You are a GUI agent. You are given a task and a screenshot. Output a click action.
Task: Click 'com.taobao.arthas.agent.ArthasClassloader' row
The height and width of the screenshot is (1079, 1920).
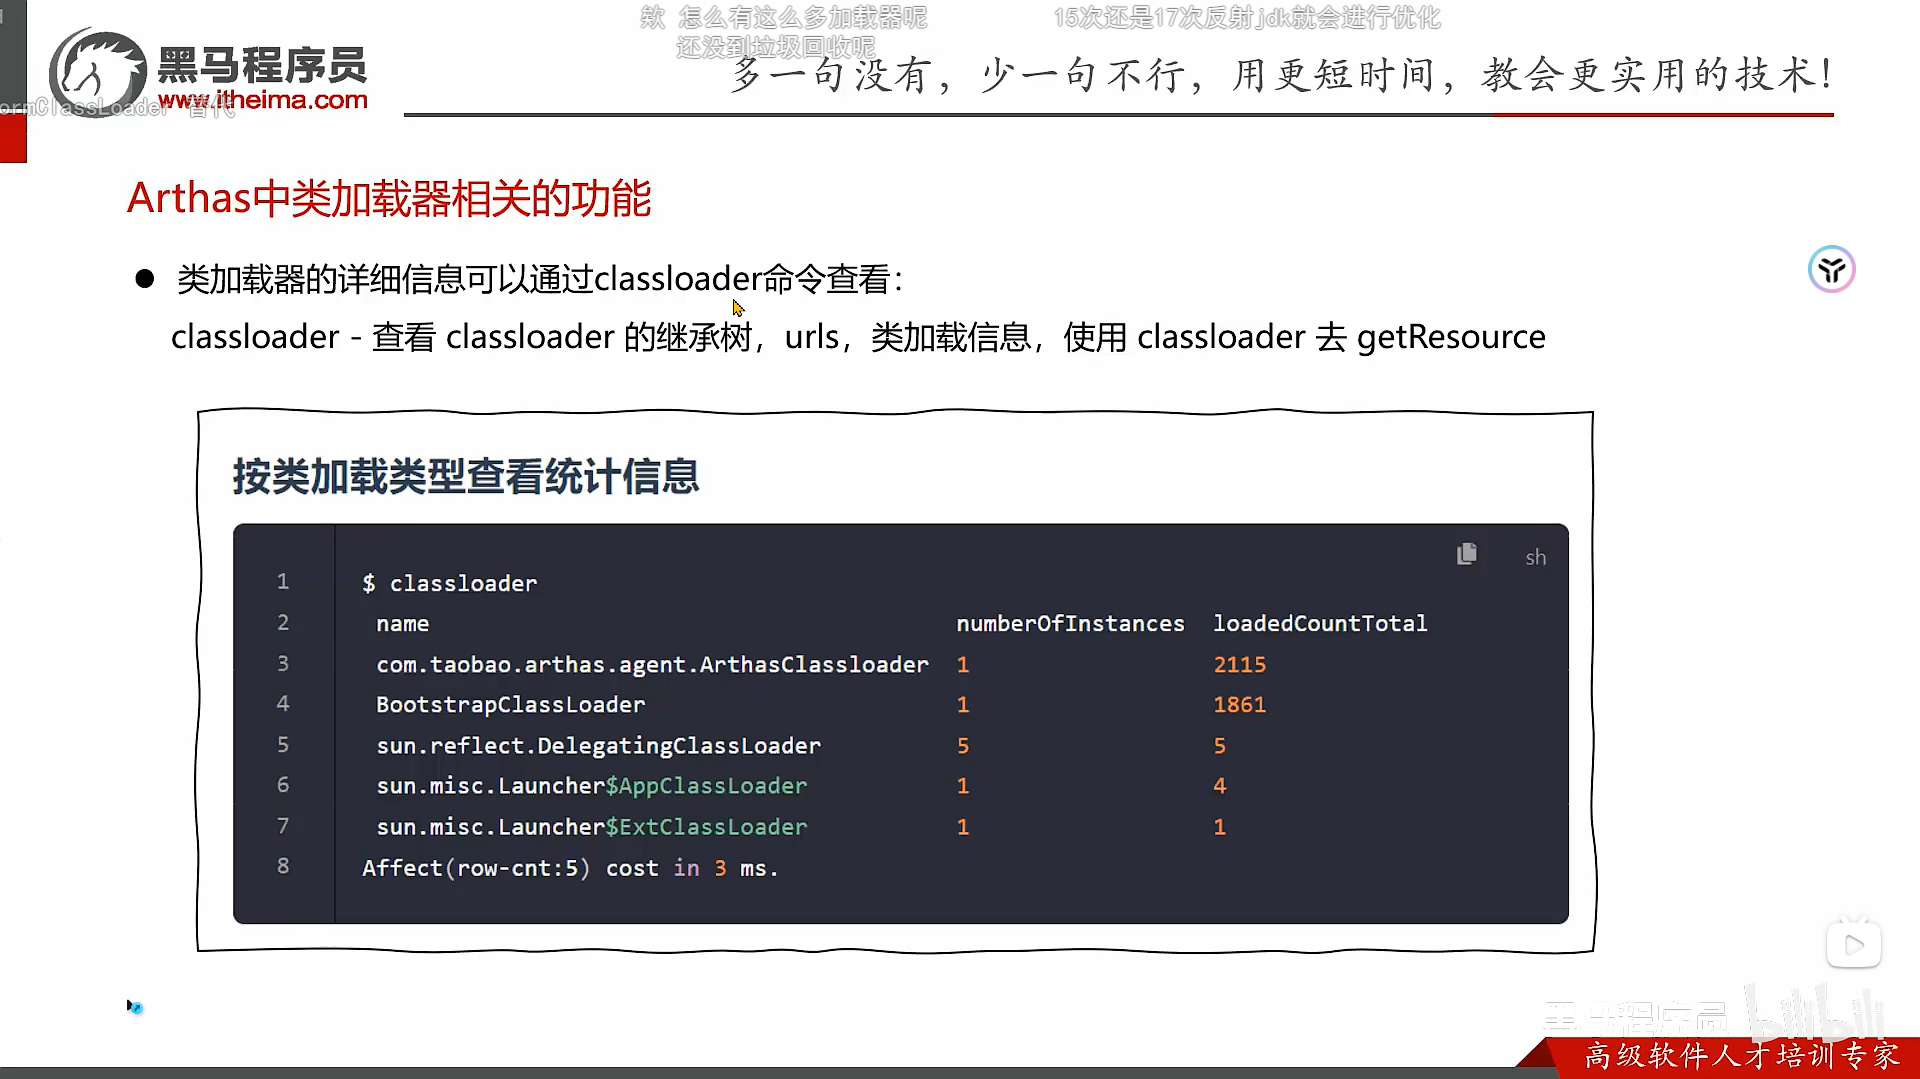coord(652,665)
